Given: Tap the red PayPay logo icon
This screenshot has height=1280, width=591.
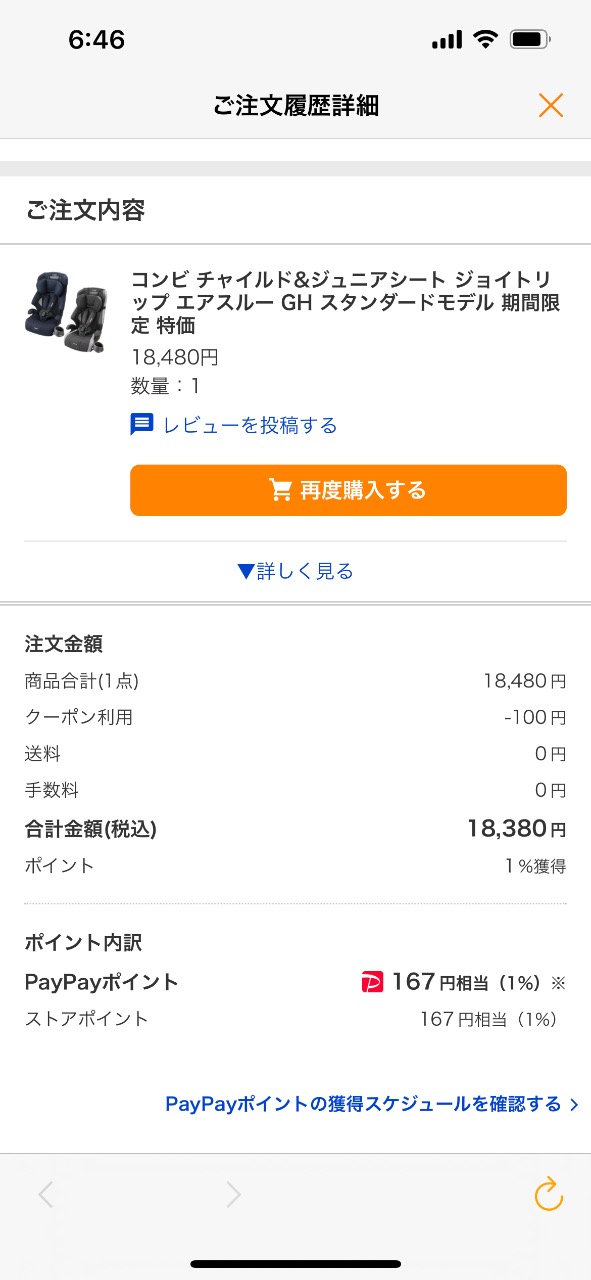Looking at the screenshot, I should [372, 983].
